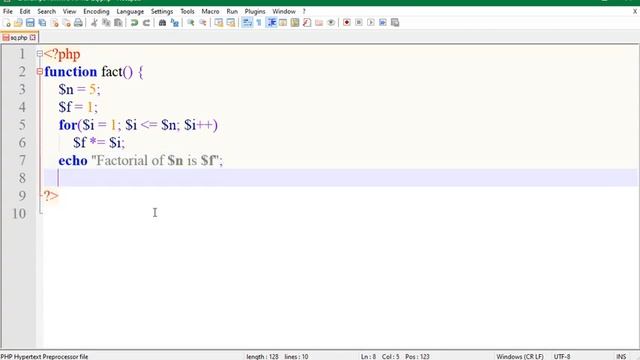Click the Zoom Out toolbar icon
The height and width of the screenshot is (360, 640).
[x=202, y=23]
